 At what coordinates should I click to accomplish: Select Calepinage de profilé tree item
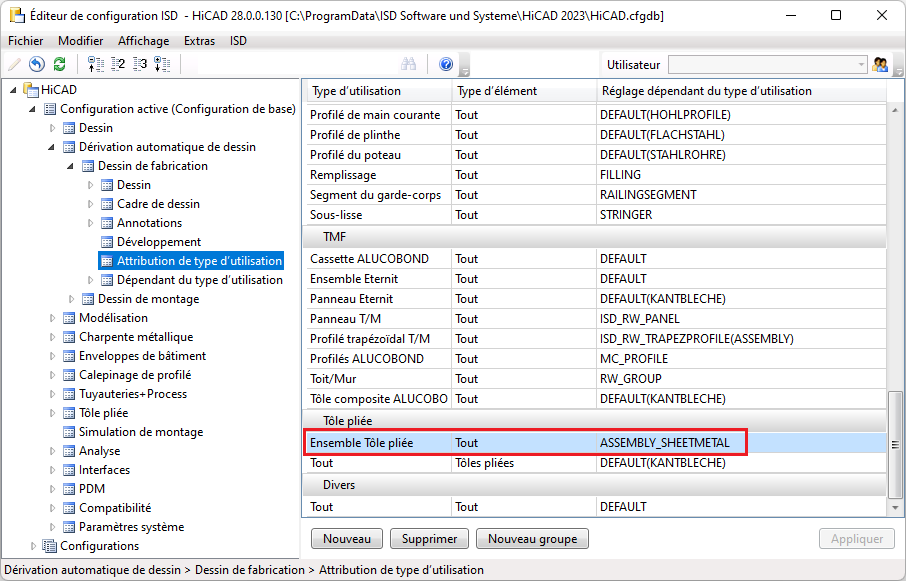[x=135, y=375]
